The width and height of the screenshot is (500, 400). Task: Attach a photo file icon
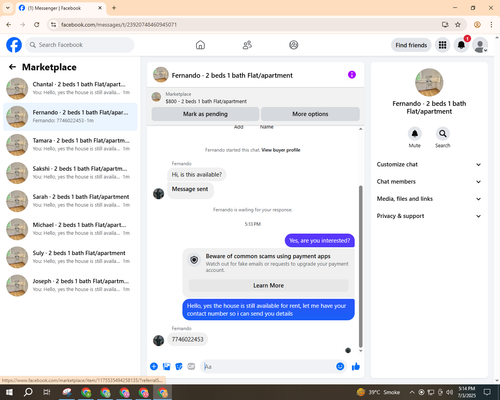pos(166,367)
